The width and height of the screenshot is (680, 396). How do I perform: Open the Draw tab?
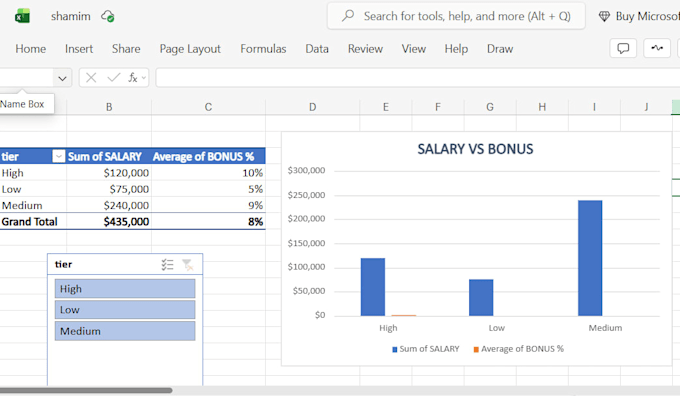click(x=500, y=49)
